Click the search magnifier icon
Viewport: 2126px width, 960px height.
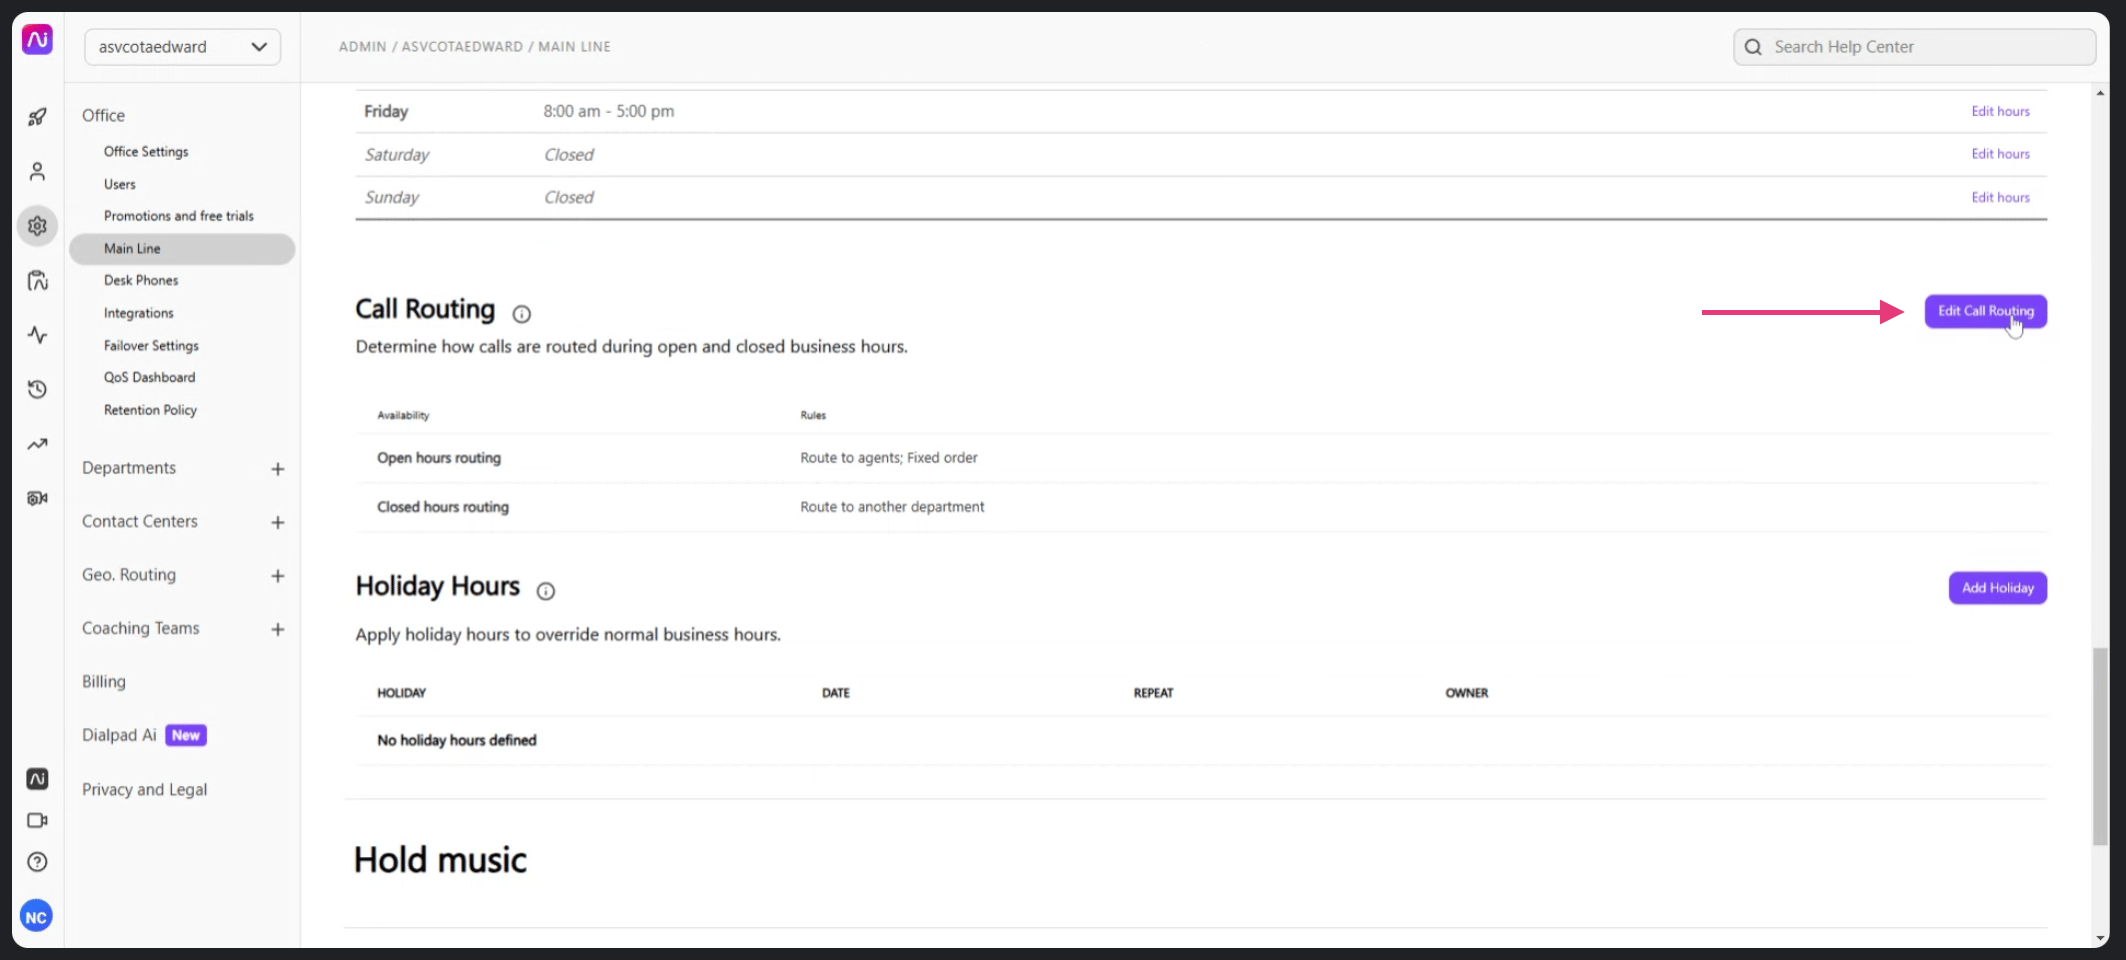click(1753, 47)
